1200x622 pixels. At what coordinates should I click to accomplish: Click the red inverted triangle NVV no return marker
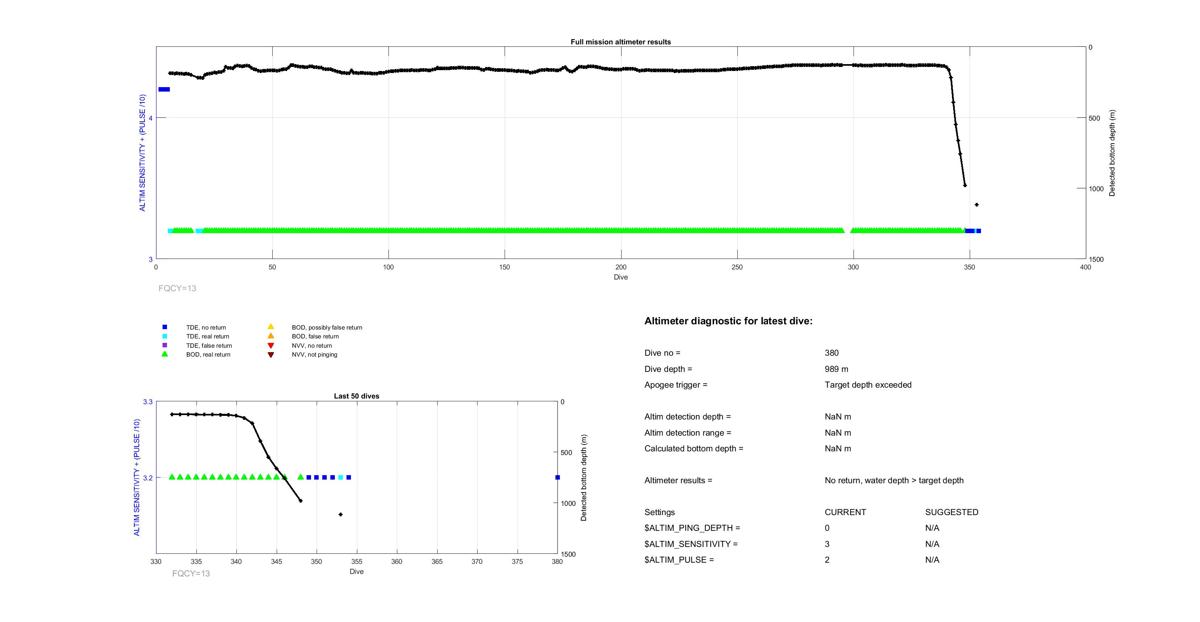271,345
